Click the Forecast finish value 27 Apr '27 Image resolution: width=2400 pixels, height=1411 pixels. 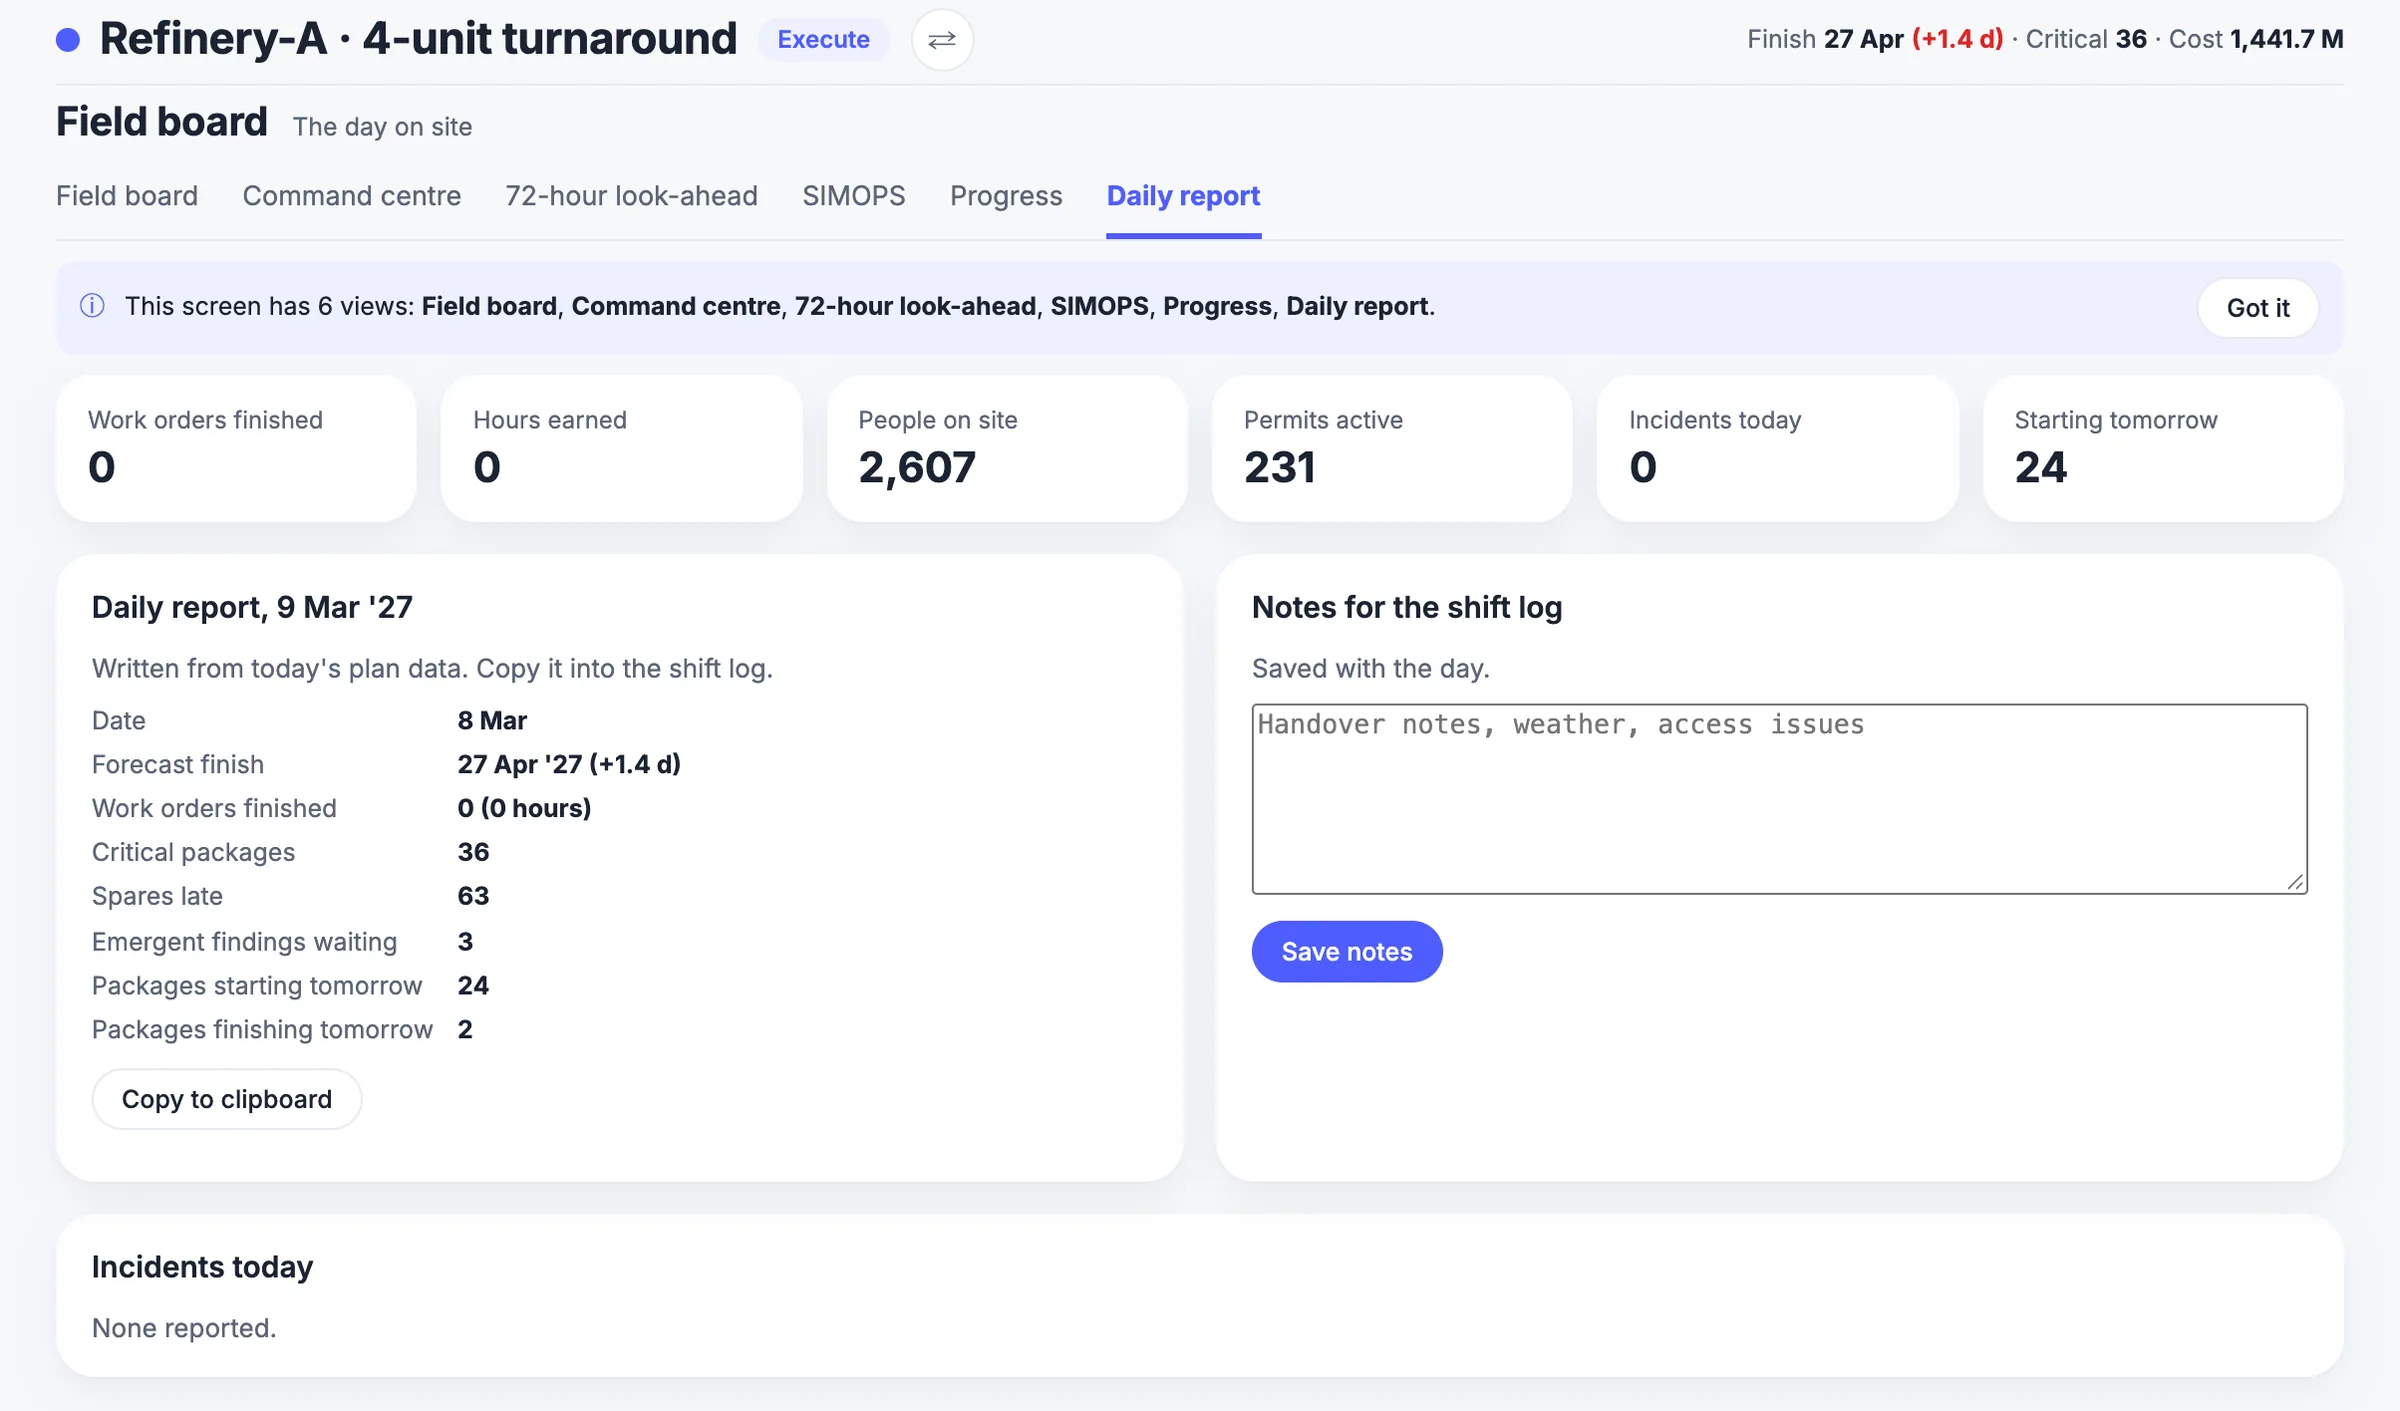(x=569, y=764)
